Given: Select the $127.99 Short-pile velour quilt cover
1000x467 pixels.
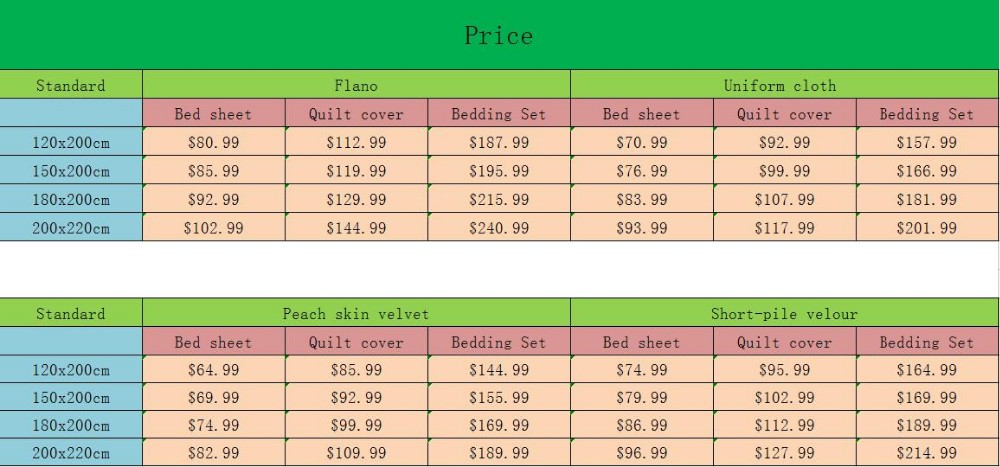Looking at the screenshot, I should (784, 454).
